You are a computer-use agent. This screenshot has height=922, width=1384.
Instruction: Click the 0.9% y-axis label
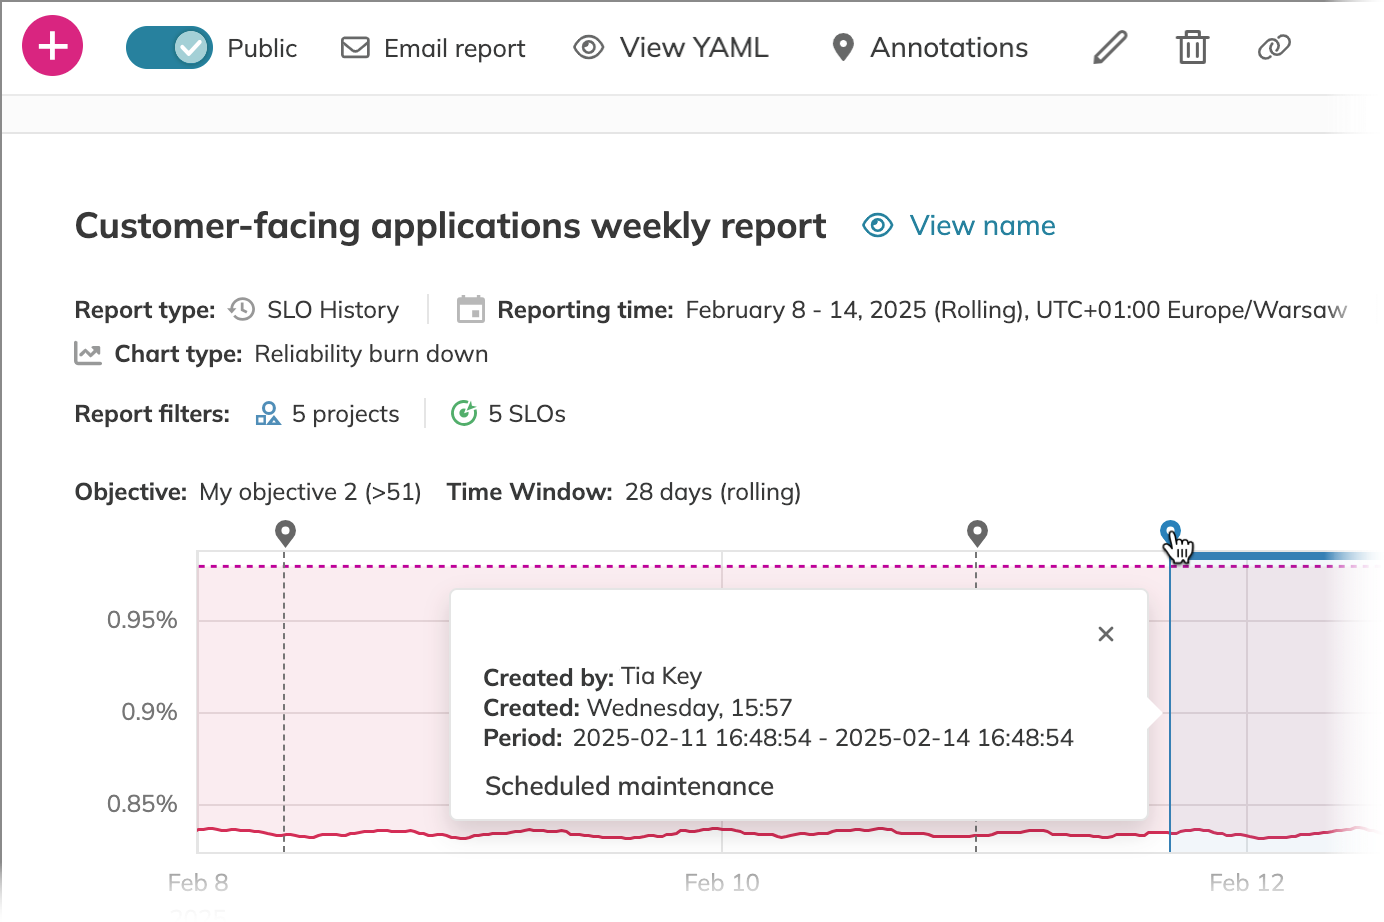tap(149, 712)
